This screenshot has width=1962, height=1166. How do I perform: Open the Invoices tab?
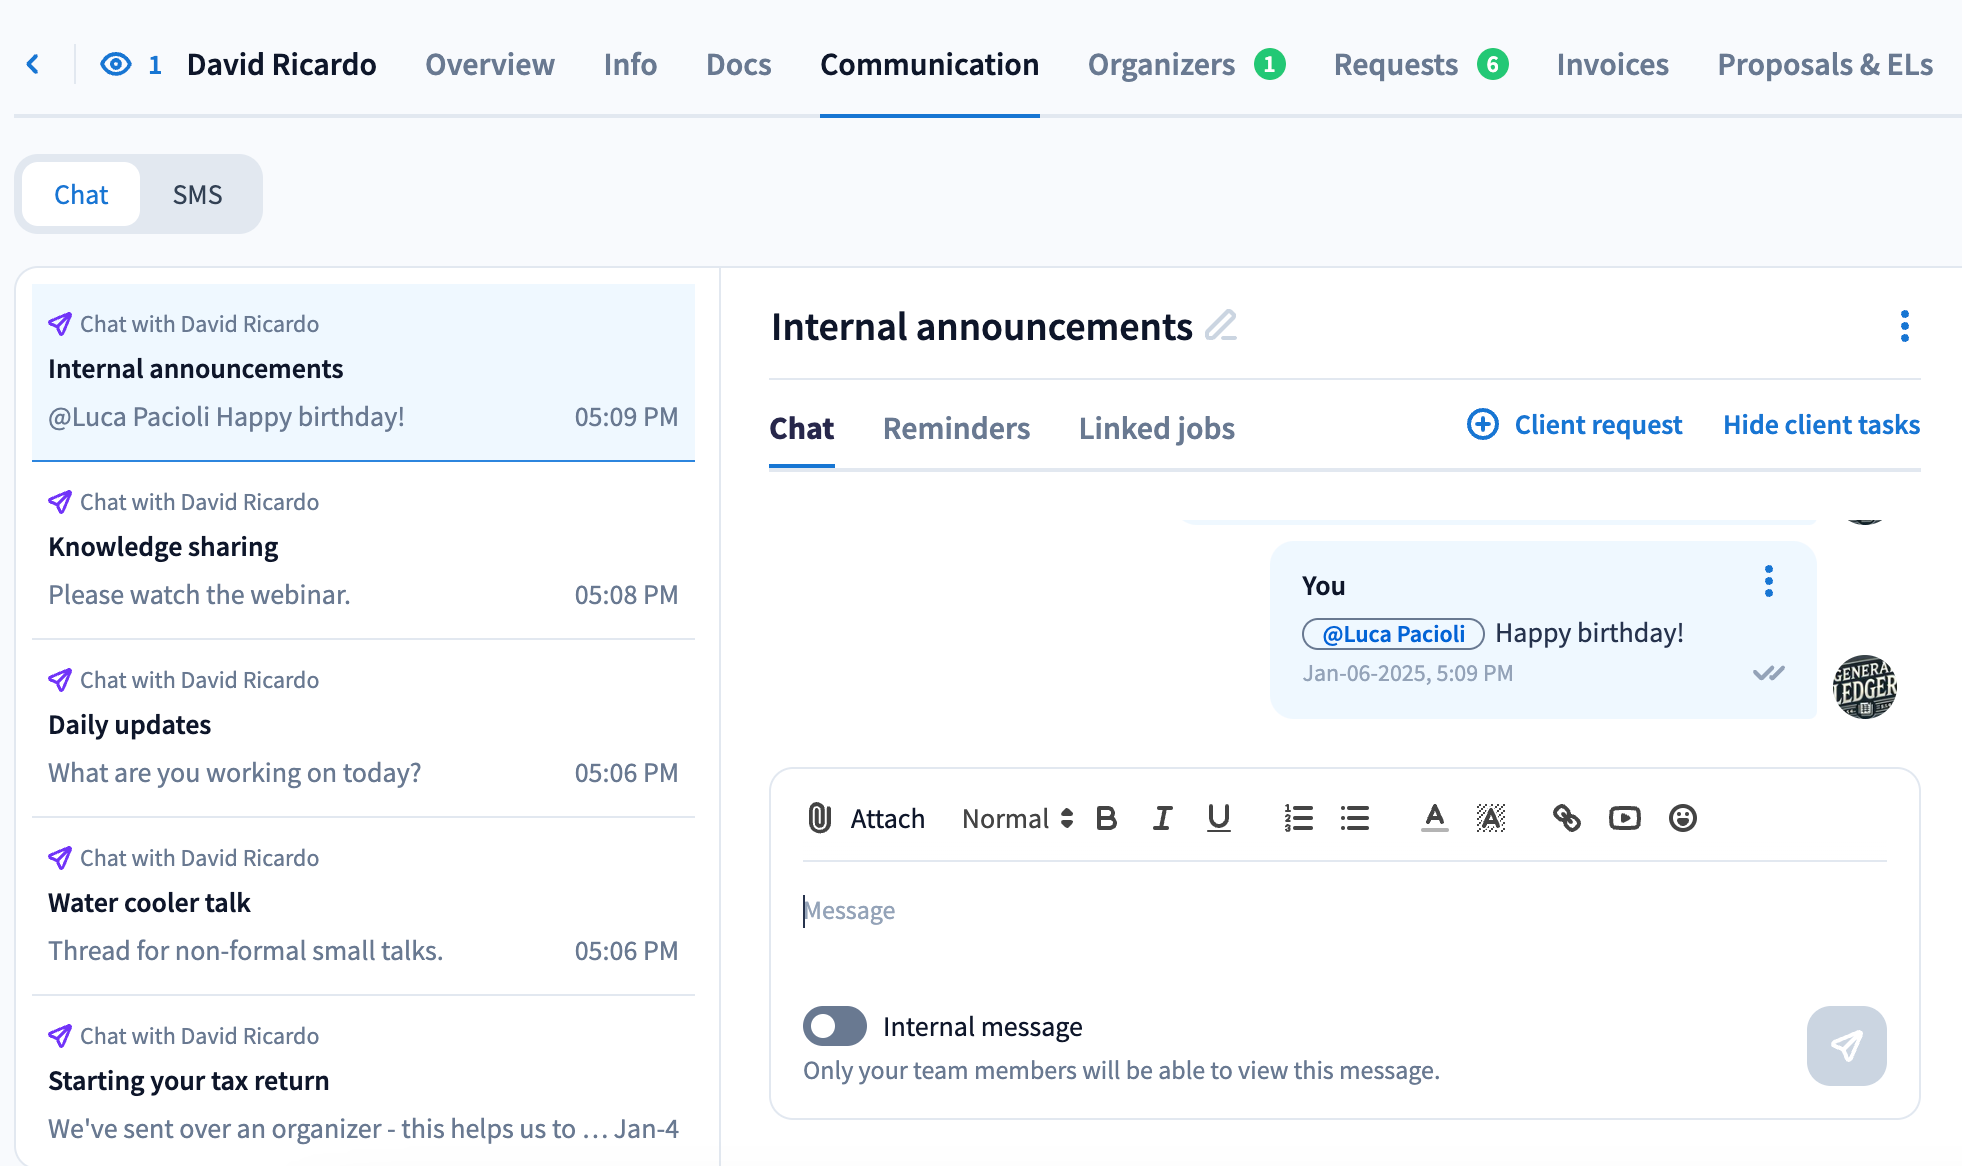pos(1612,64)
